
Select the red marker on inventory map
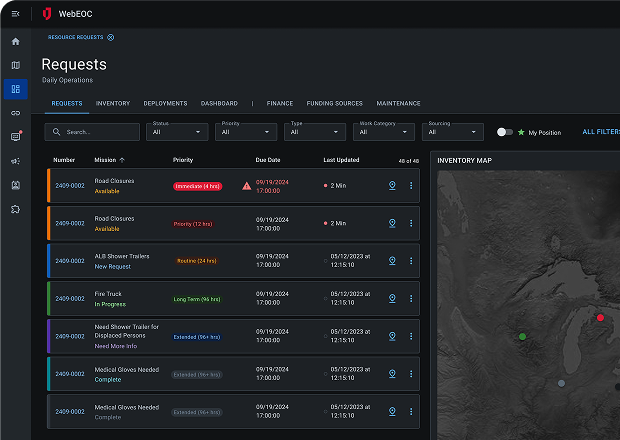coord(600,317)
